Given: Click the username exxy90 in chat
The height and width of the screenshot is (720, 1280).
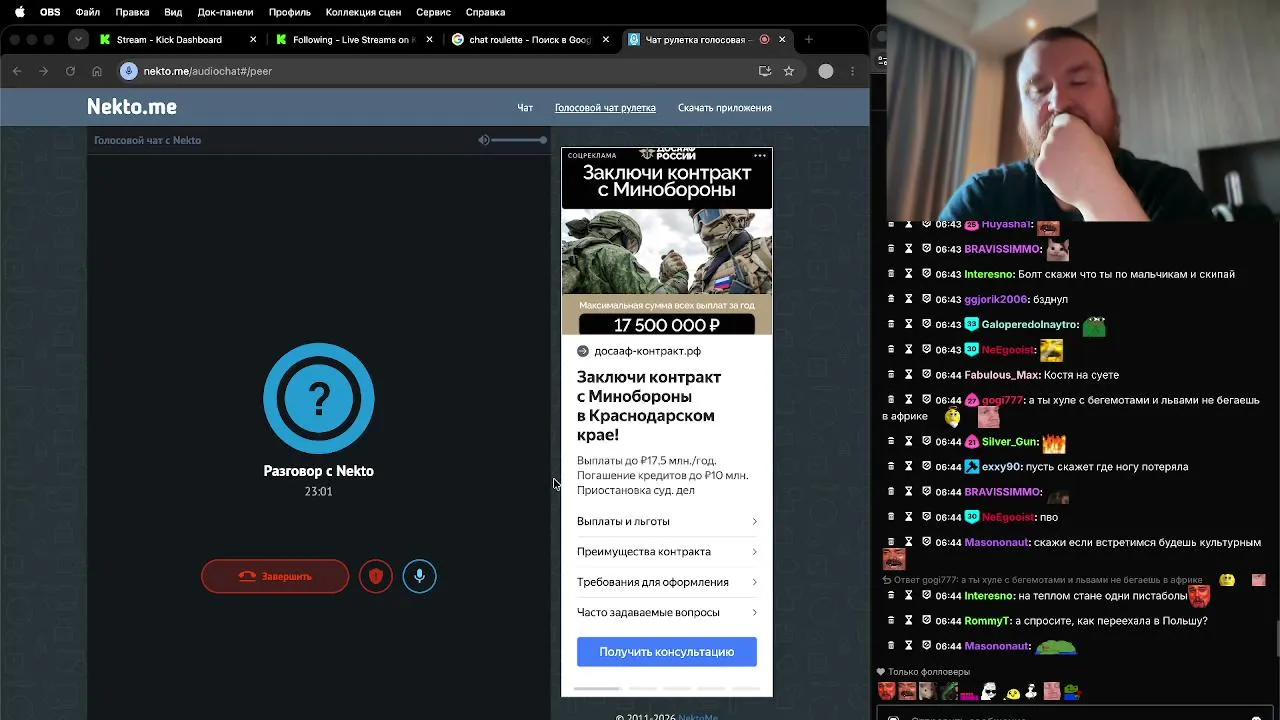Looking at the screenshot, I should (1000, 467).
